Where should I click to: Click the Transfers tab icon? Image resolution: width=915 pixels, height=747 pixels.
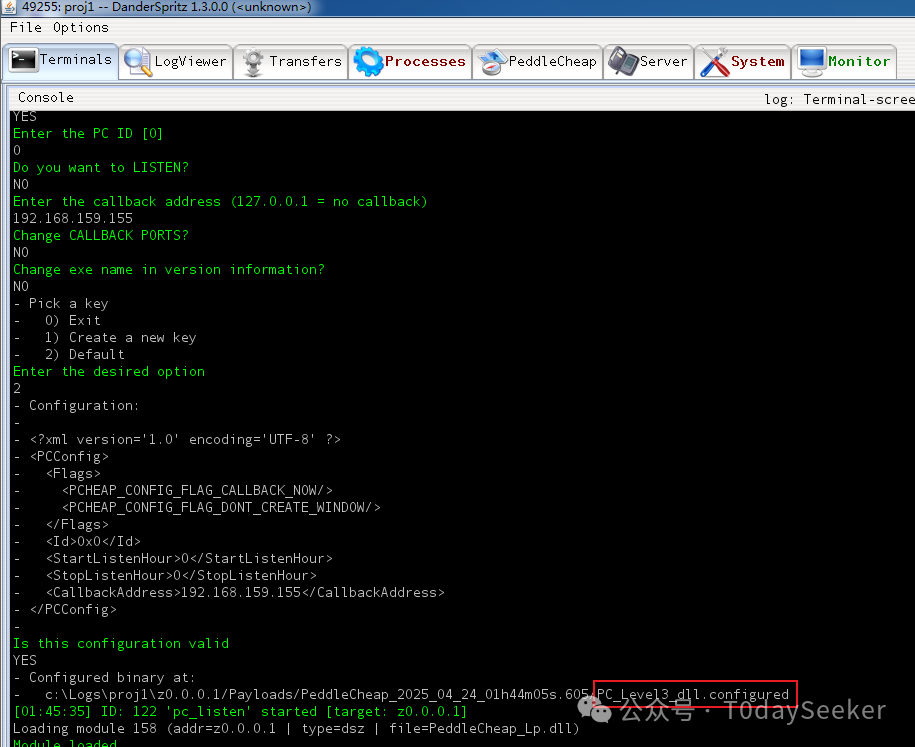click(253, 62)
